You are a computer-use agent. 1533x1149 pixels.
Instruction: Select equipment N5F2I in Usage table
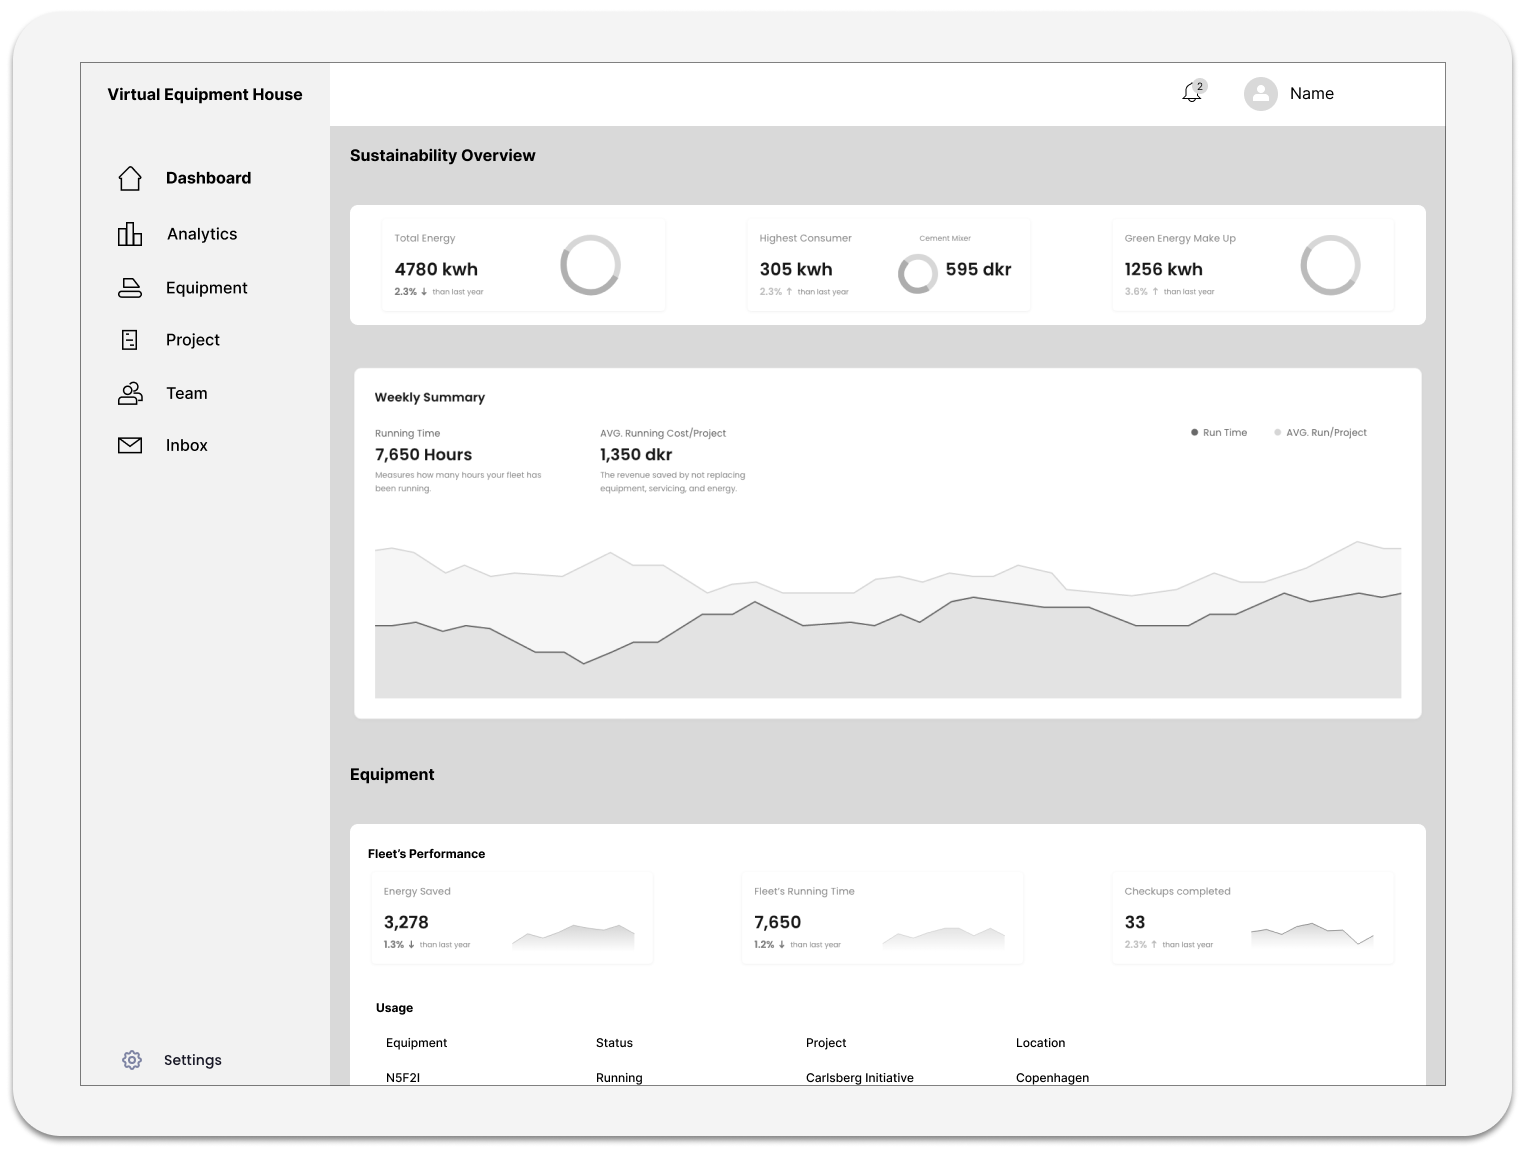coord(403,1077)
